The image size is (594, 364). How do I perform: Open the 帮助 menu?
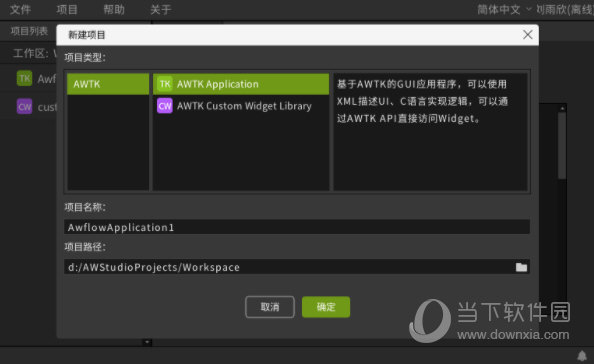tap(114, 9)
